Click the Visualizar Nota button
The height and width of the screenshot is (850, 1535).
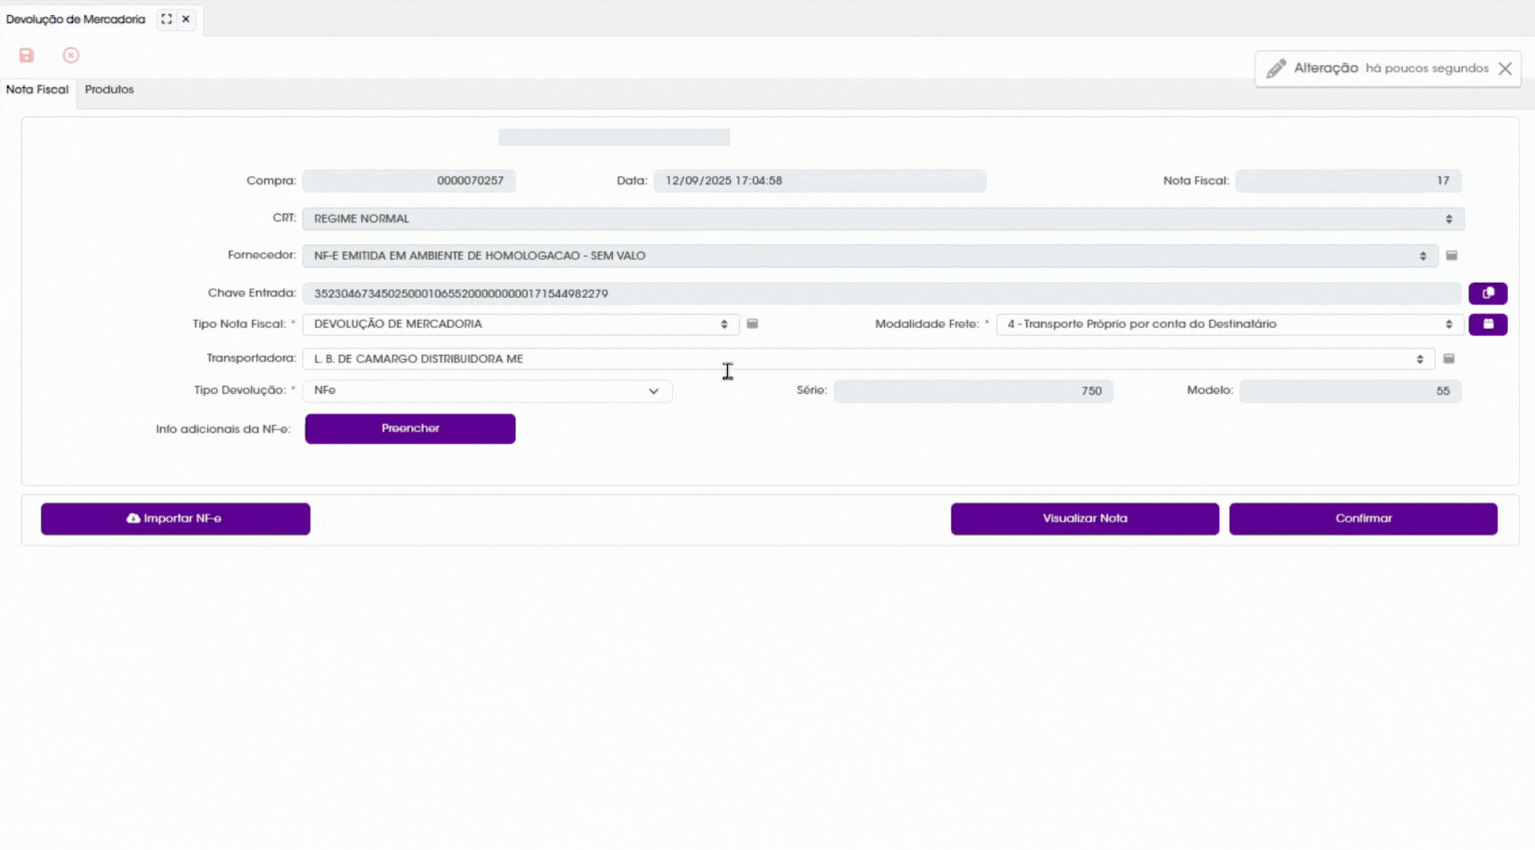[1085, 519]
